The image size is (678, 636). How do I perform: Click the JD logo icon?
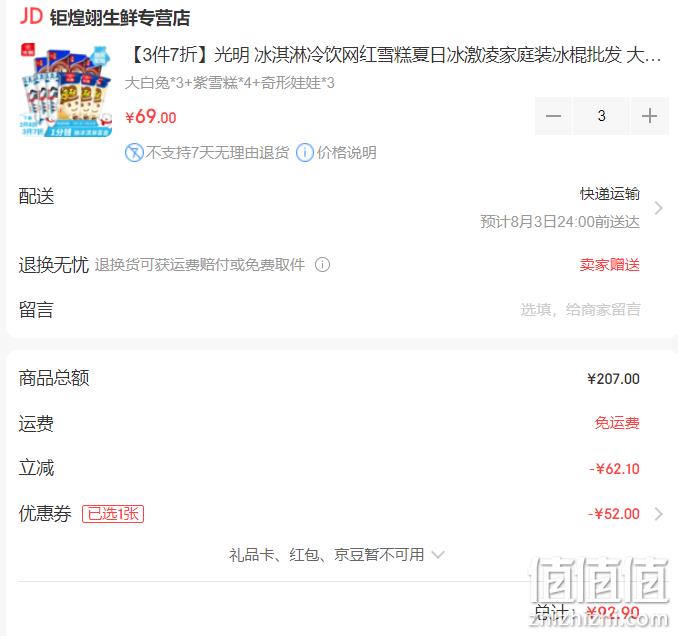click(31, 17)
